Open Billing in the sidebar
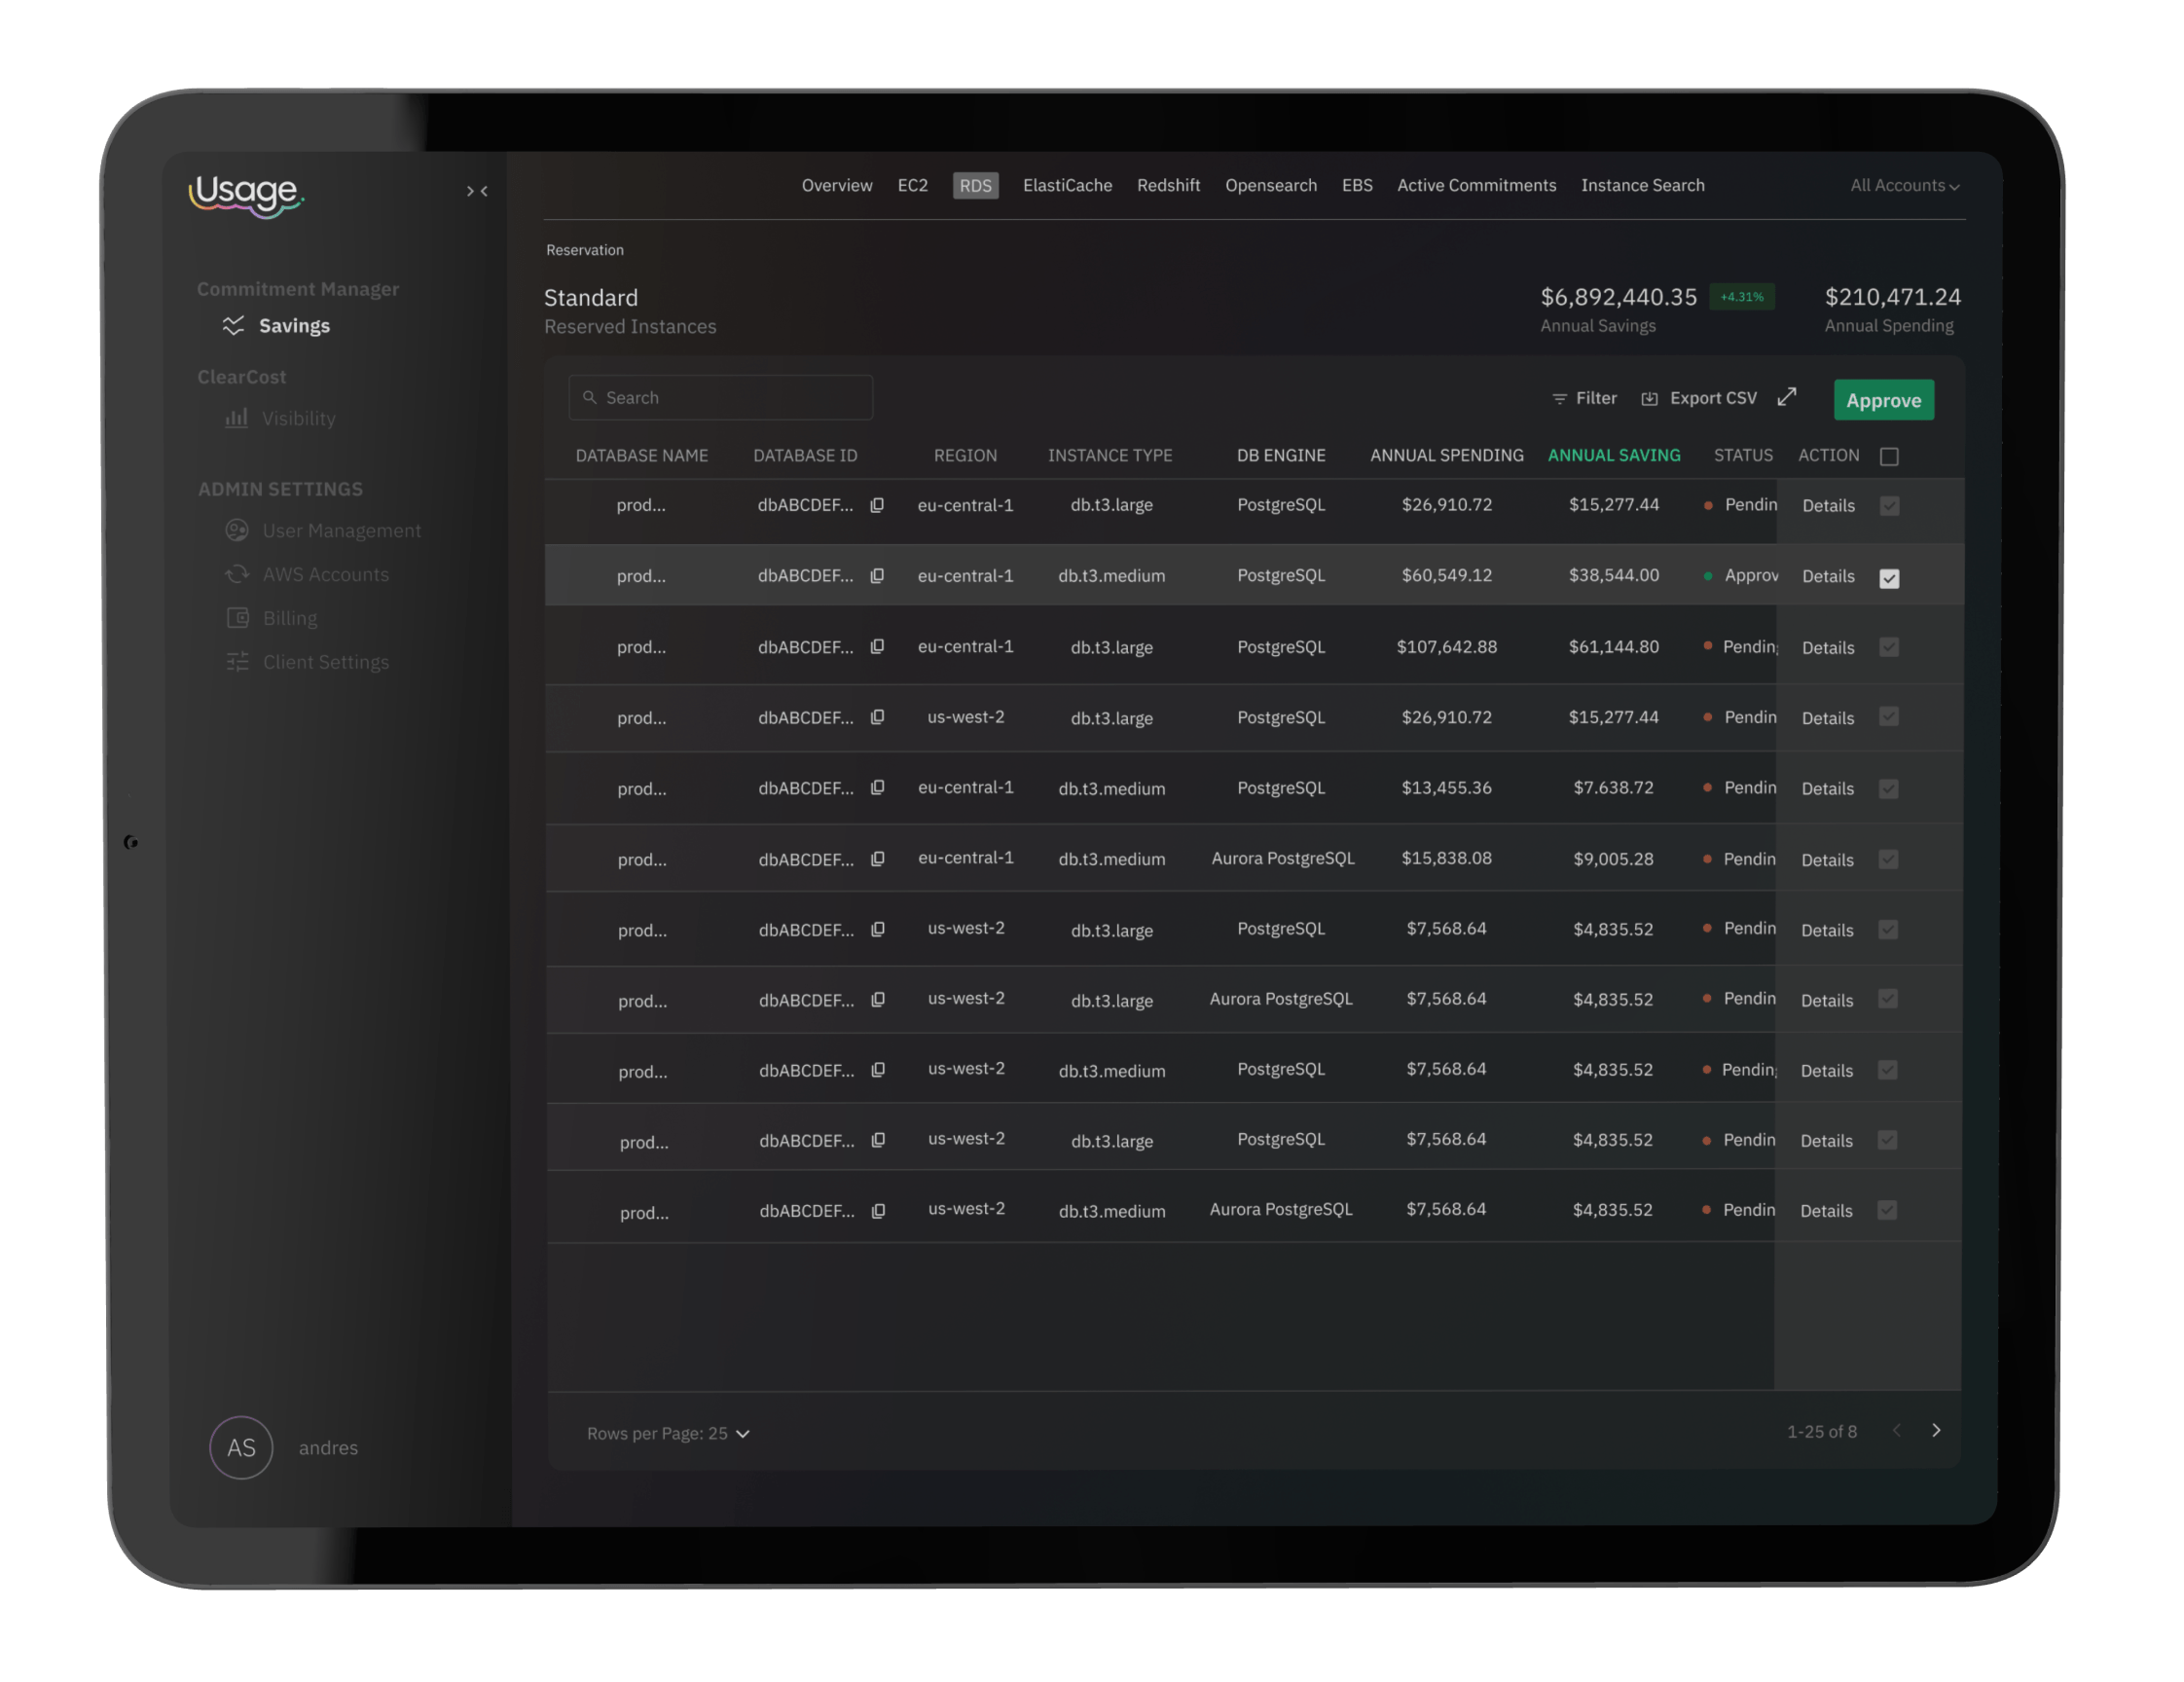The height and width of the screenshot is (1682, 2184). 289,618
